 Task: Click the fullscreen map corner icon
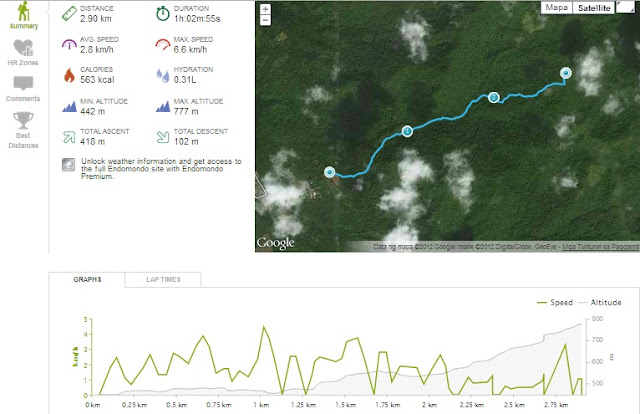coord(625,7)
